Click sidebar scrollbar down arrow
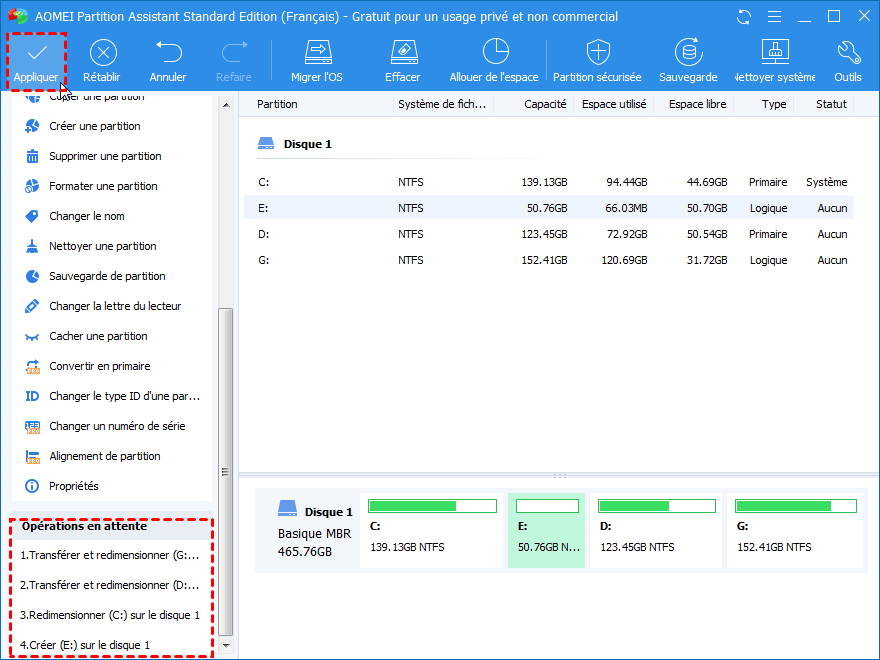 tap(226, 645)
